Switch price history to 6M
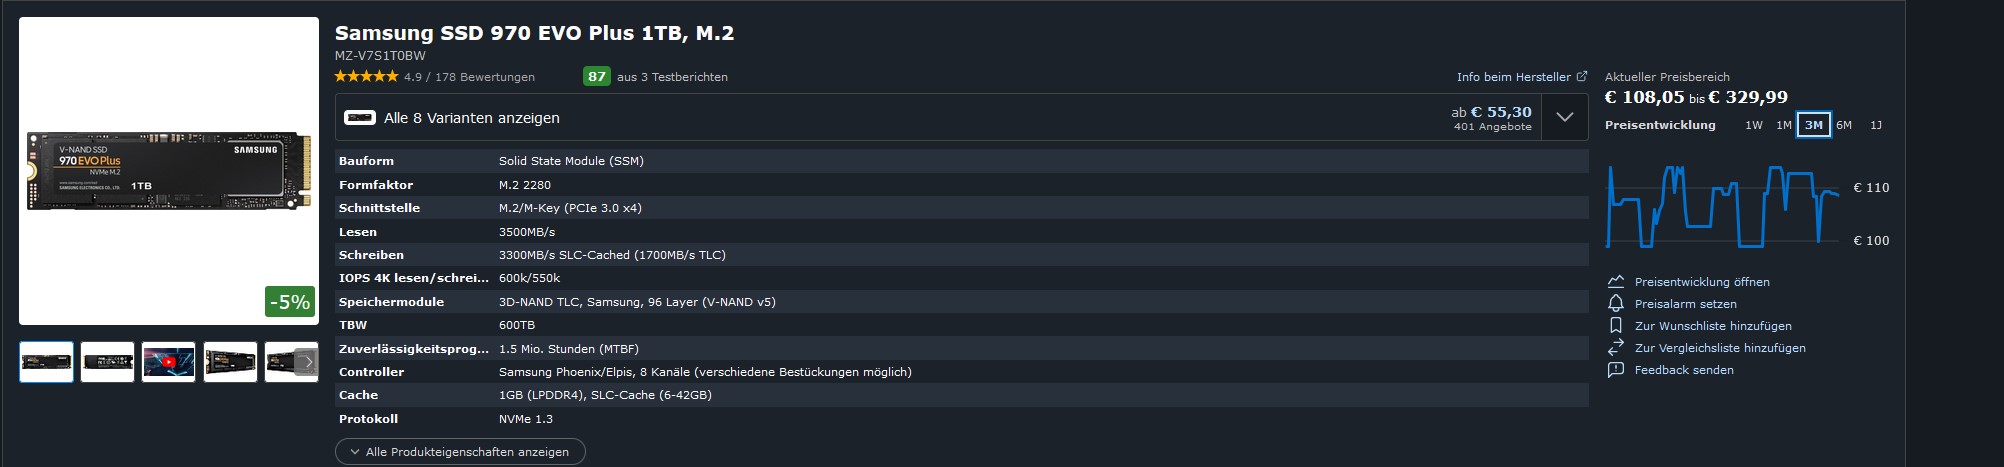2004x467 pixels. pos(1844,125)
